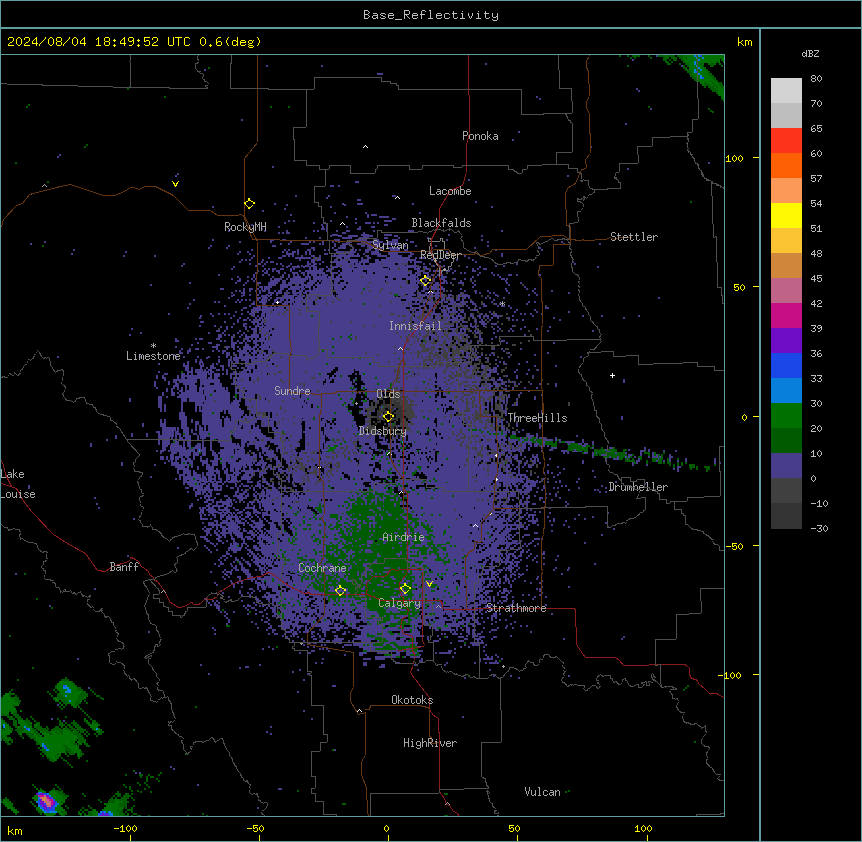The width and height of the screenshot is (862, 842).
Task: Click the yellow v marker right of Calgary diamond
Action: 429,584
